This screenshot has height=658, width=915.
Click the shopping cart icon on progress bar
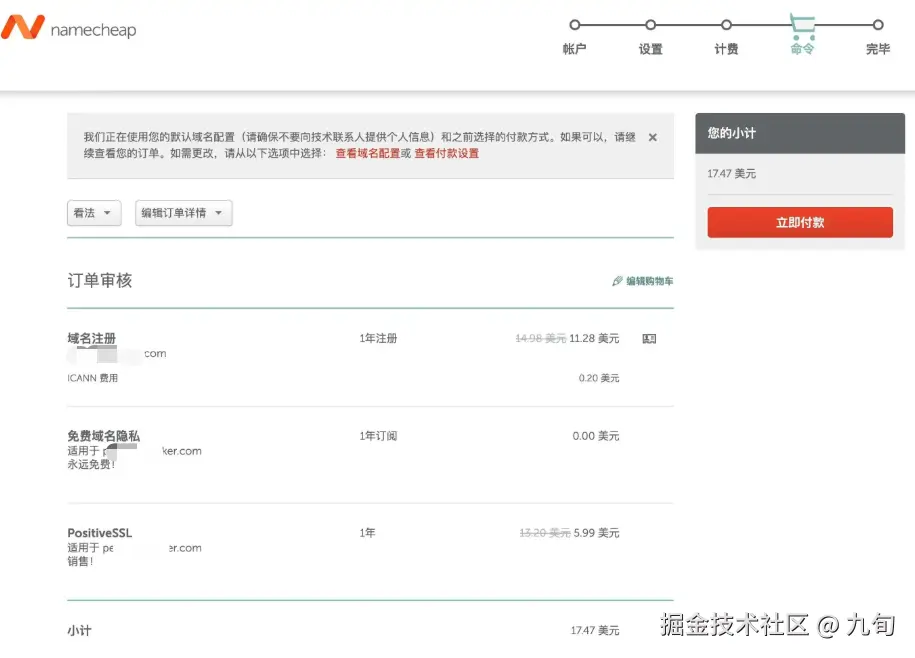pyautogui.click(x=802, y=24)
